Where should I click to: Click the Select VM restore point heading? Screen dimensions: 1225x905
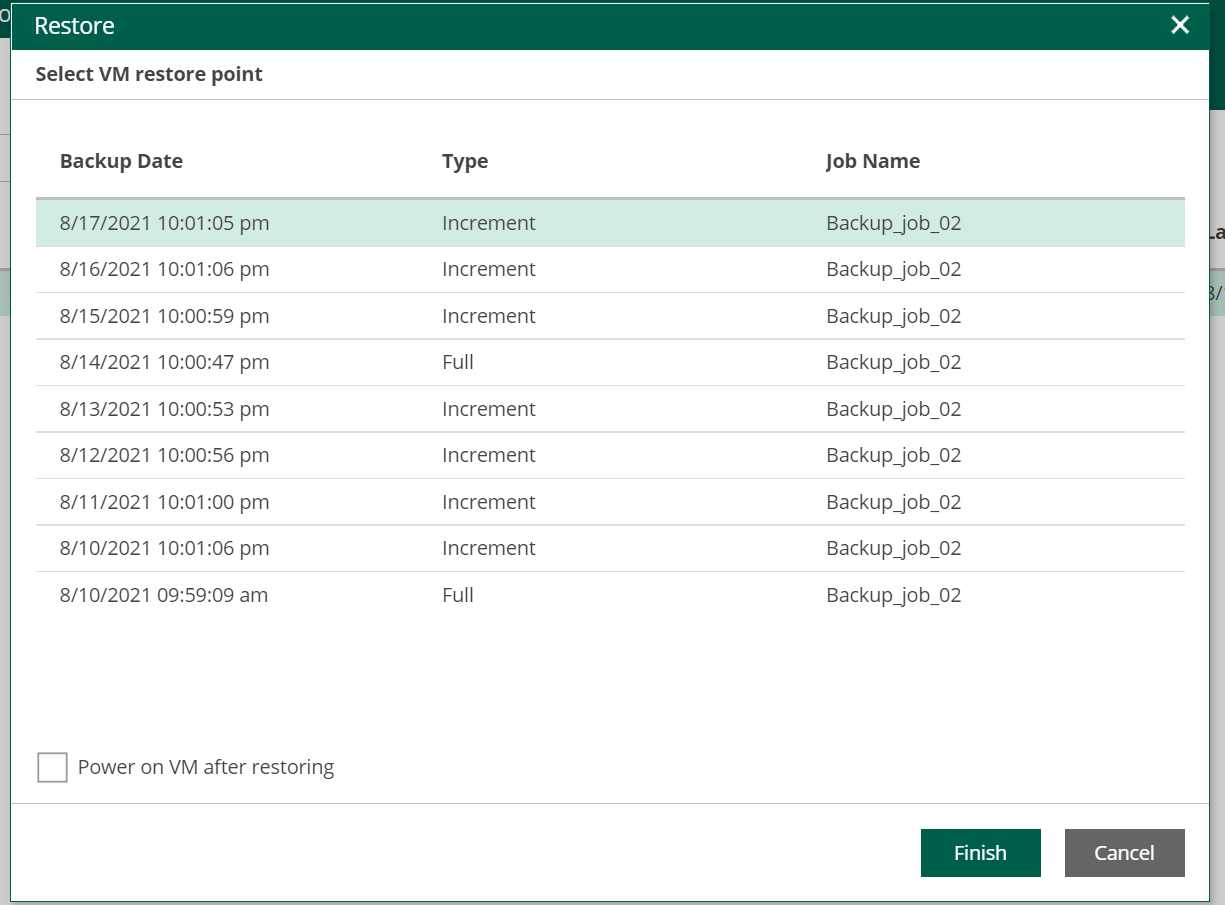tap(148, 74)
